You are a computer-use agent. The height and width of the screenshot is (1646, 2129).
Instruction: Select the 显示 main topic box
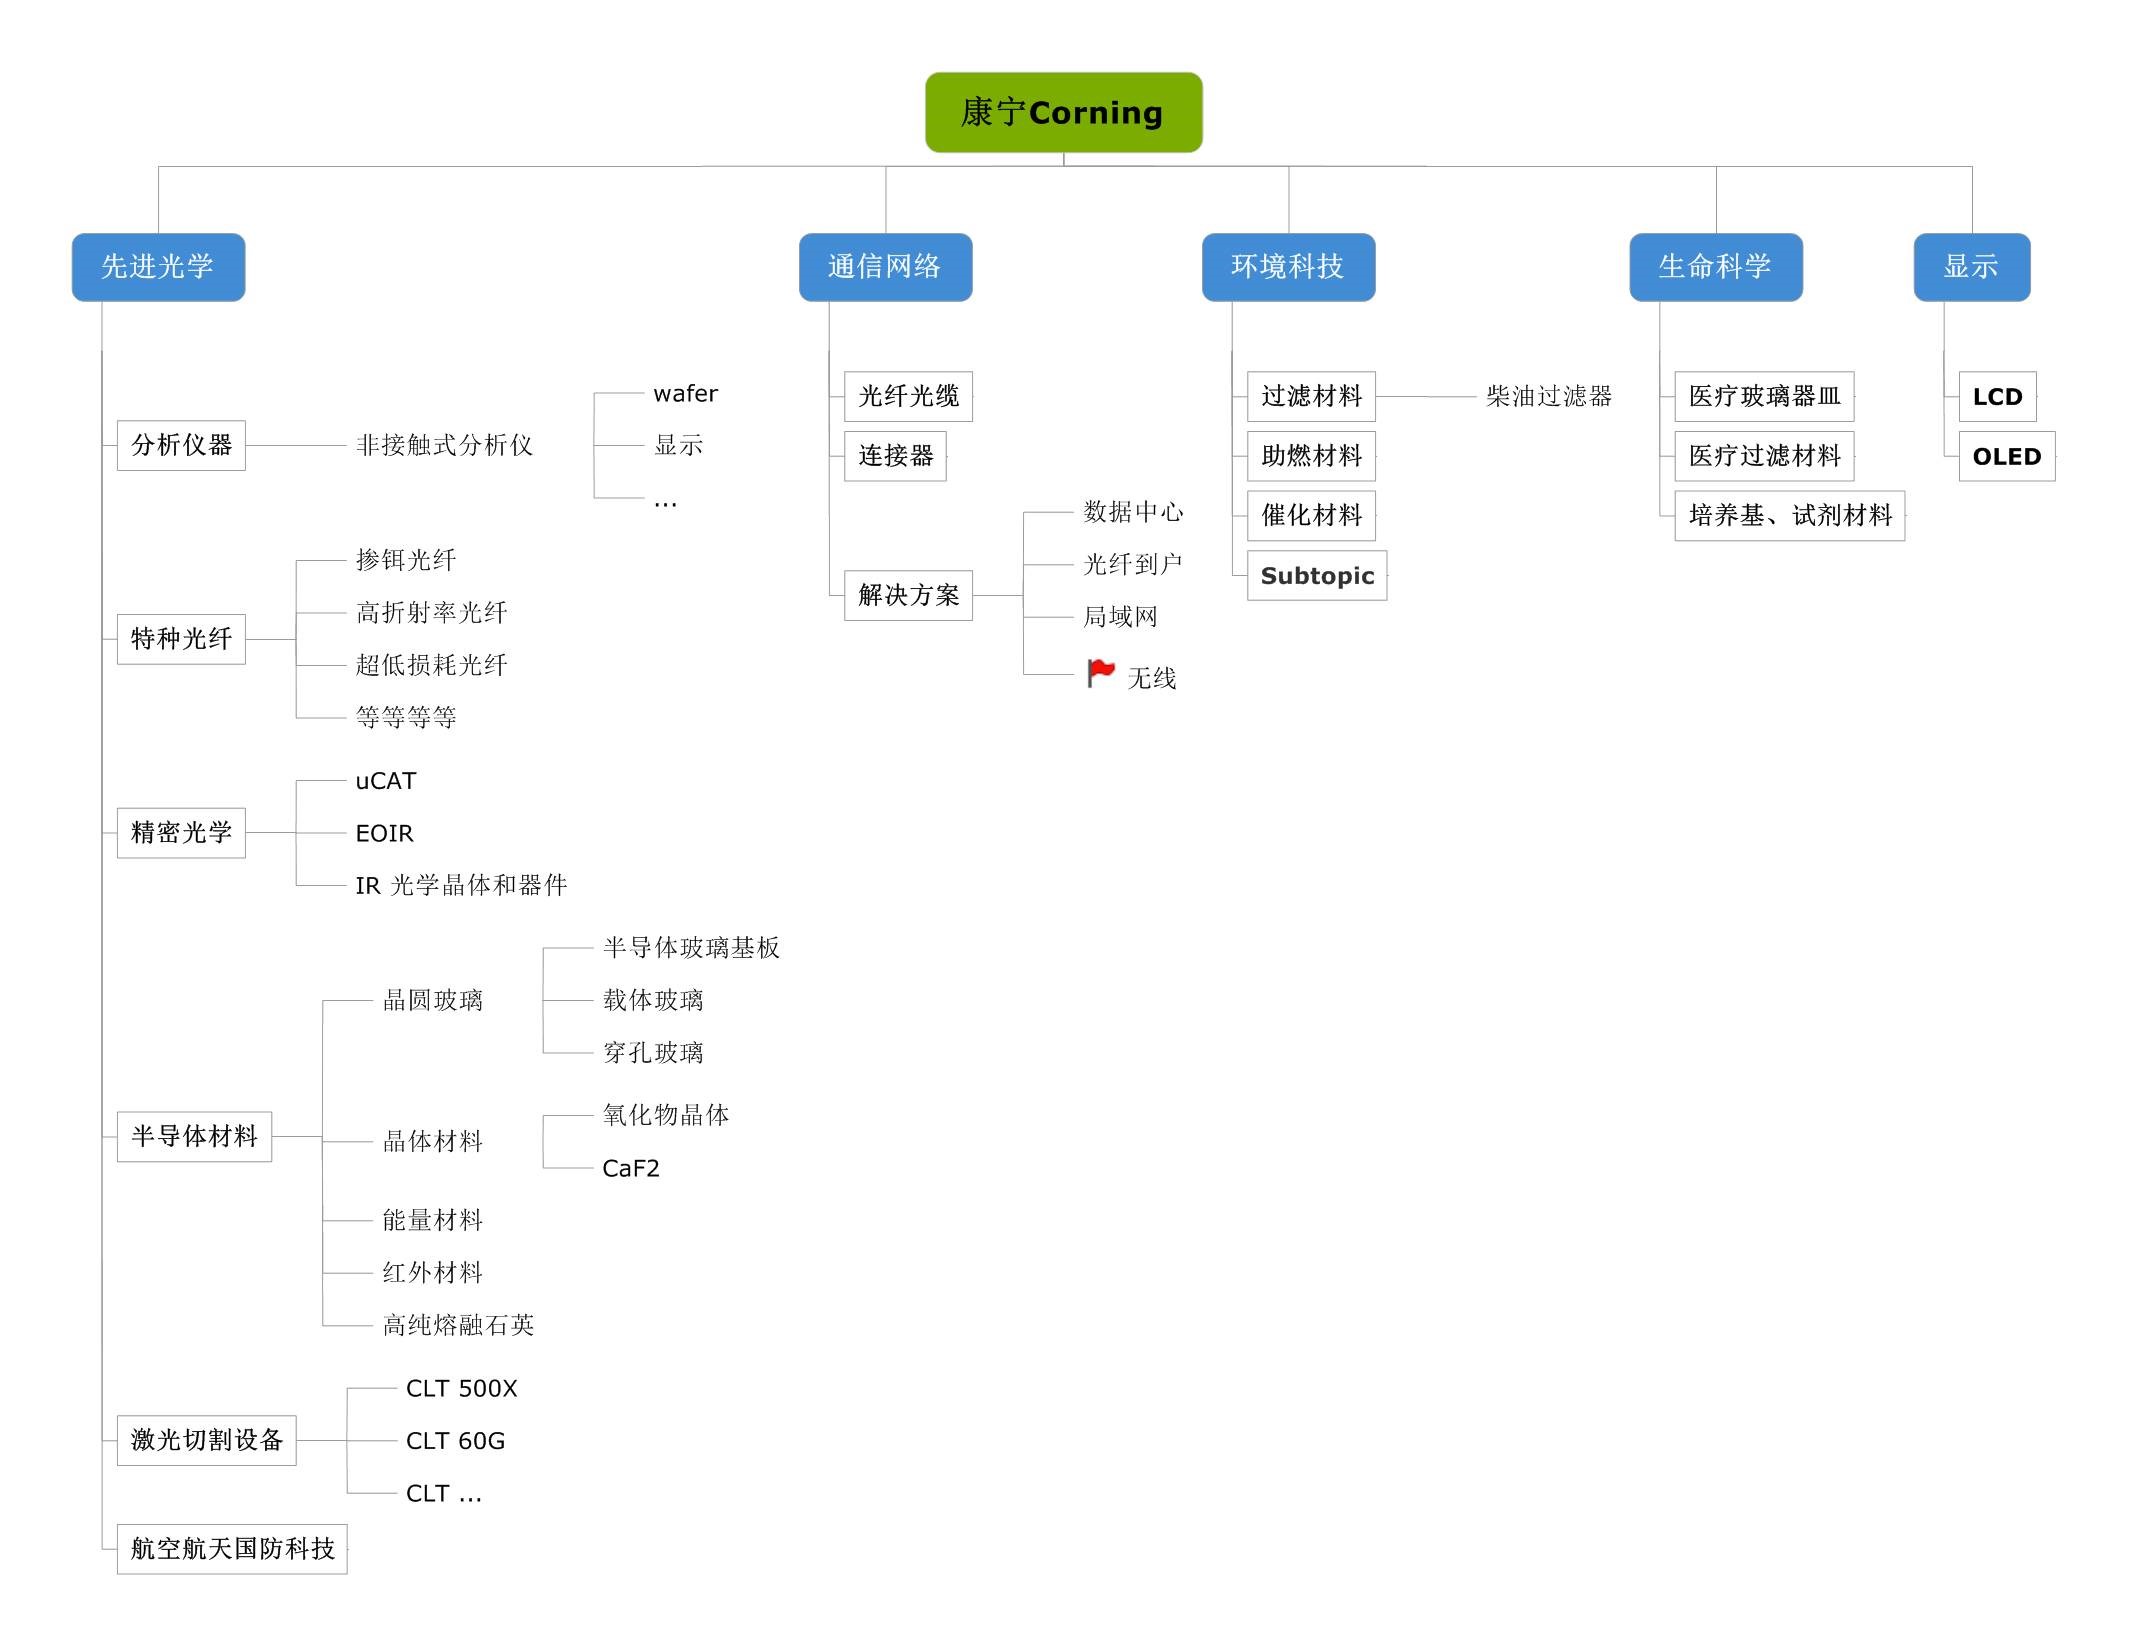click(1972, 267)
